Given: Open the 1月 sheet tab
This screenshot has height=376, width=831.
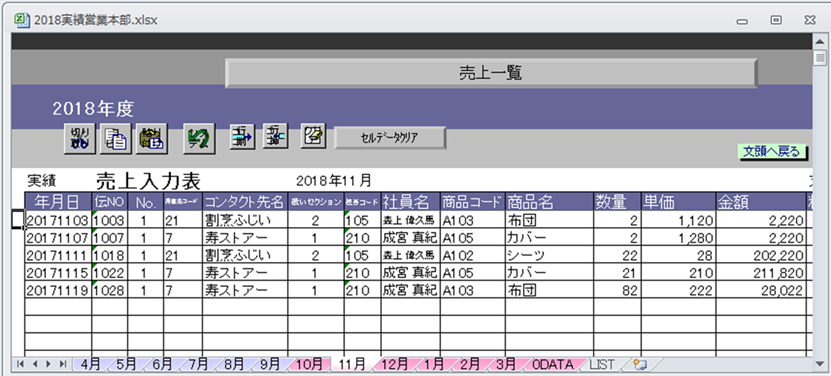Looking at the screenshot, I should point(434,364).
